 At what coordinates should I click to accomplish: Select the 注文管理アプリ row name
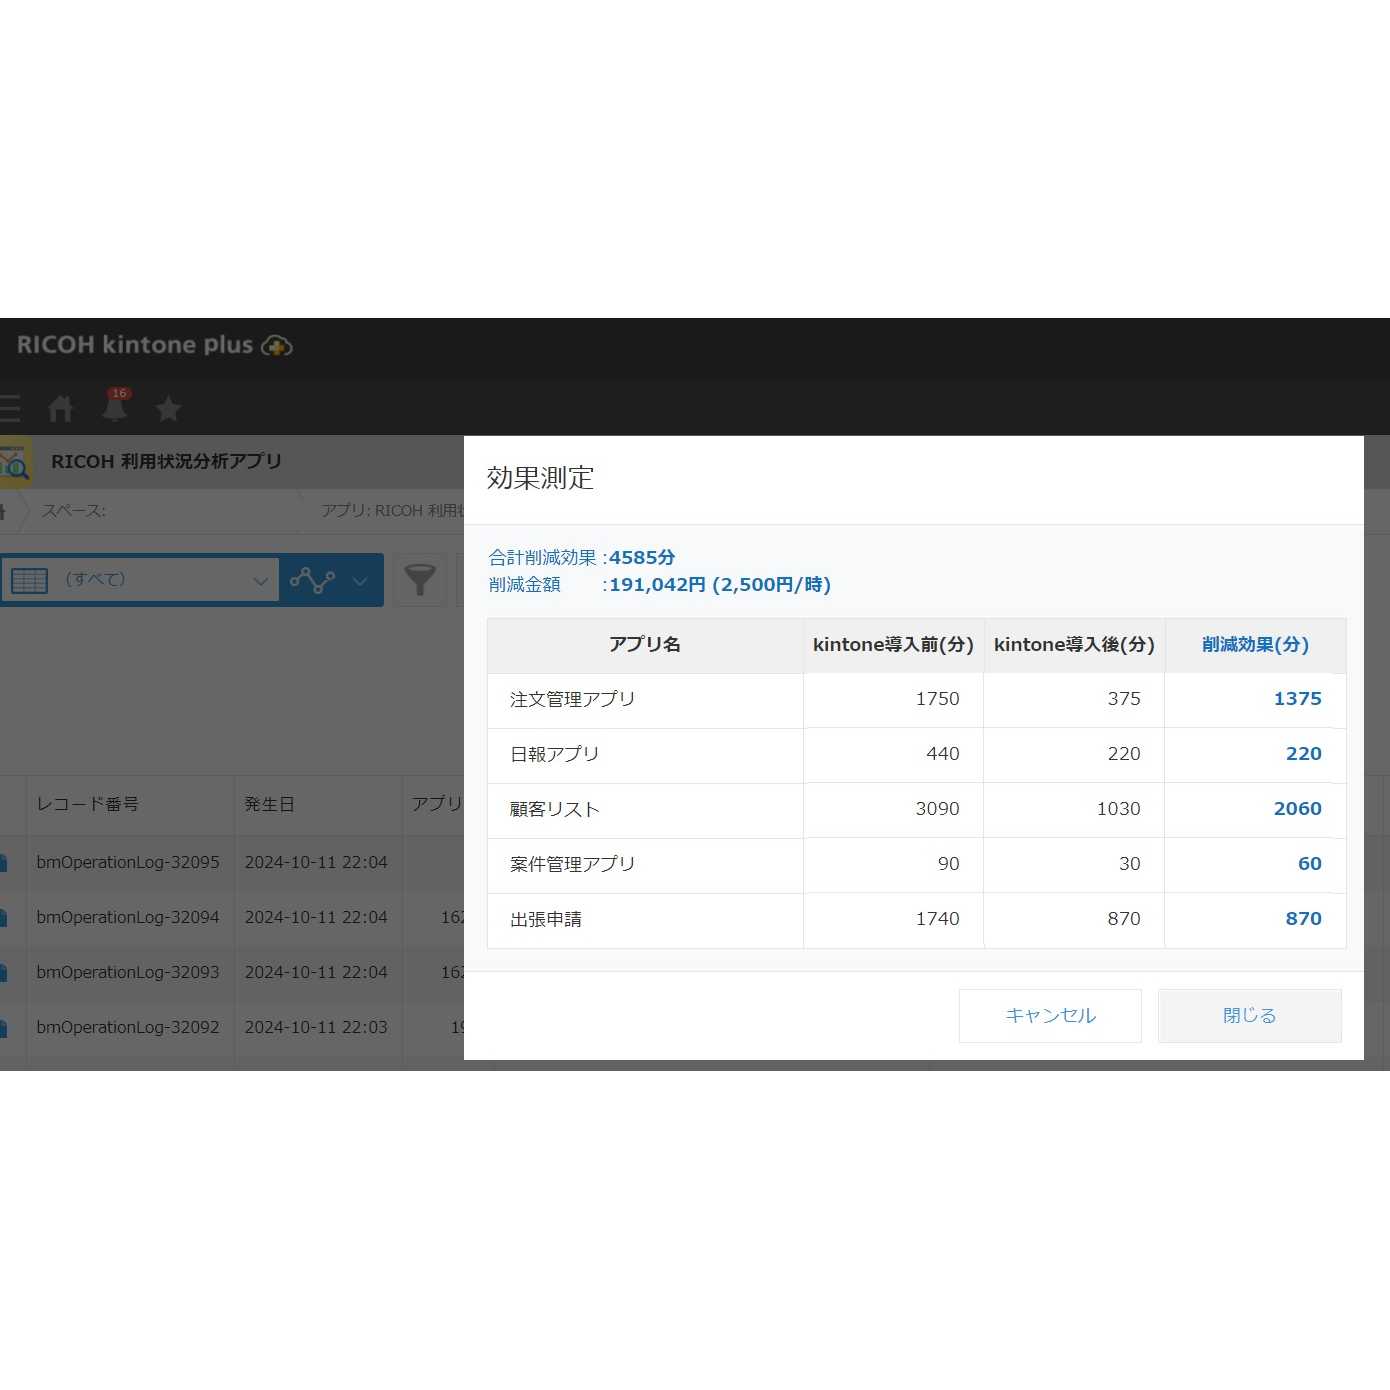[x=572, y=699]
